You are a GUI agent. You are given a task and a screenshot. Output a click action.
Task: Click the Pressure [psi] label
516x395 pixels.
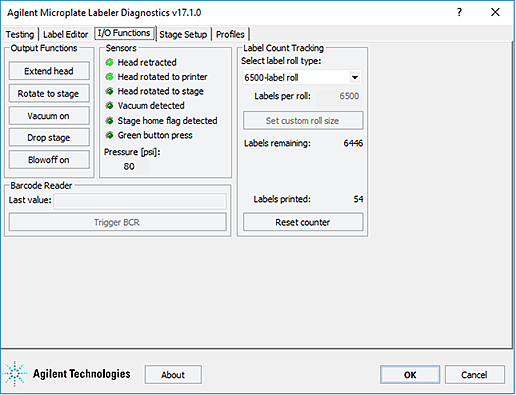132,152
